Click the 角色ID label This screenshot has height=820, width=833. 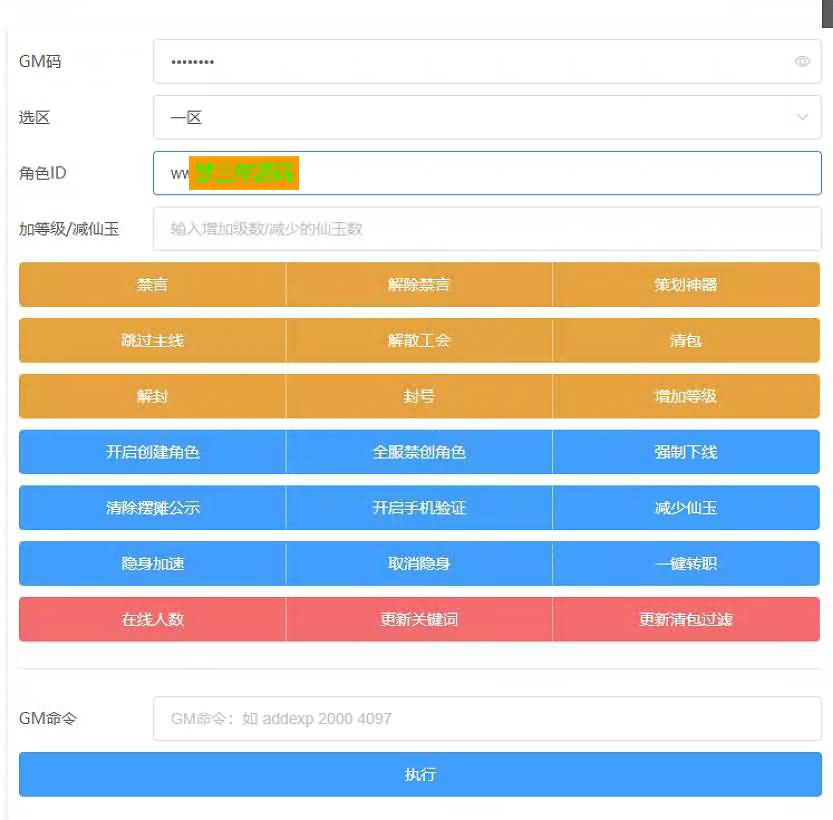coord(42,173)
